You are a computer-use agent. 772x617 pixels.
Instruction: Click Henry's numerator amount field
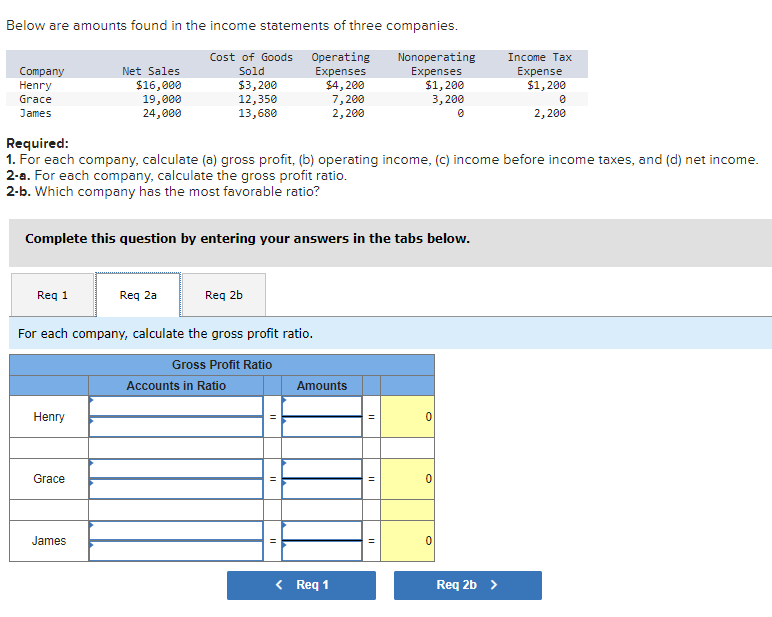[x=322, y=406]
